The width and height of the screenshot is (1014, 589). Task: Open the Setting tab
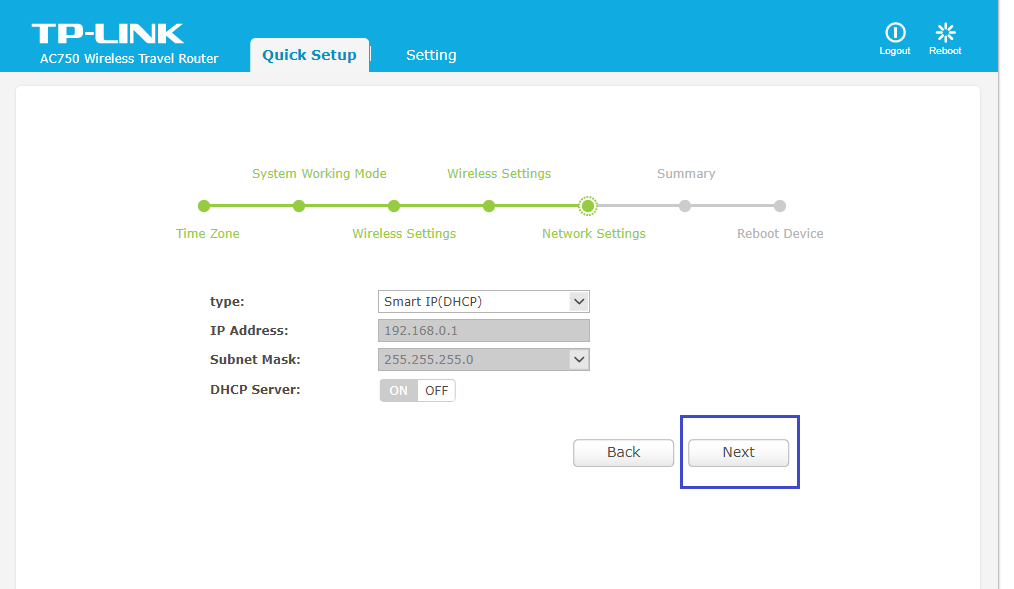(x=431, y=55)
